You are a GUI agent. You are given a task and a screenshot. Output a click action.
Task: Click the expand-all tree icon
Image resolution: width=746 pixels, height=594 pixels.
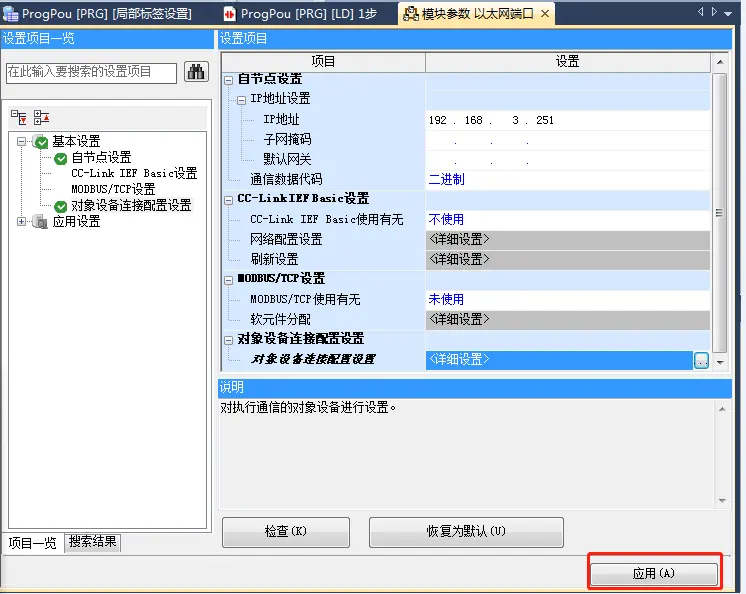pos(19,117)
